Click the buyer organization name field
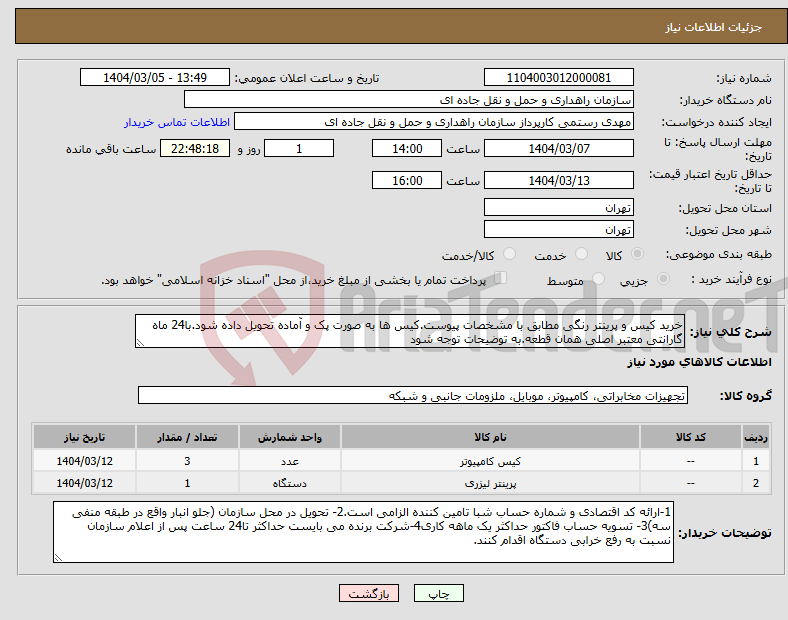 (409, 99)
